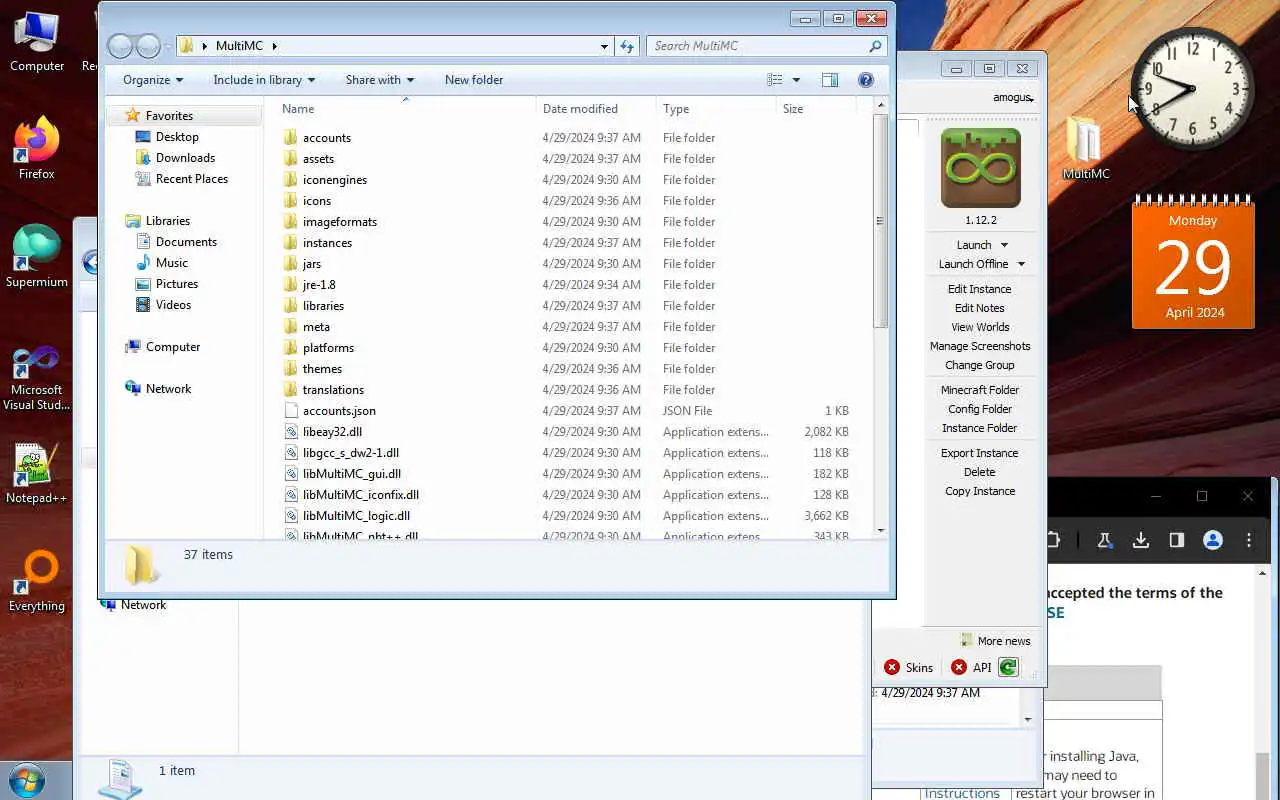Click the calendar gadget showing Monday 29
The image size is (1280, 800).
1193,262
